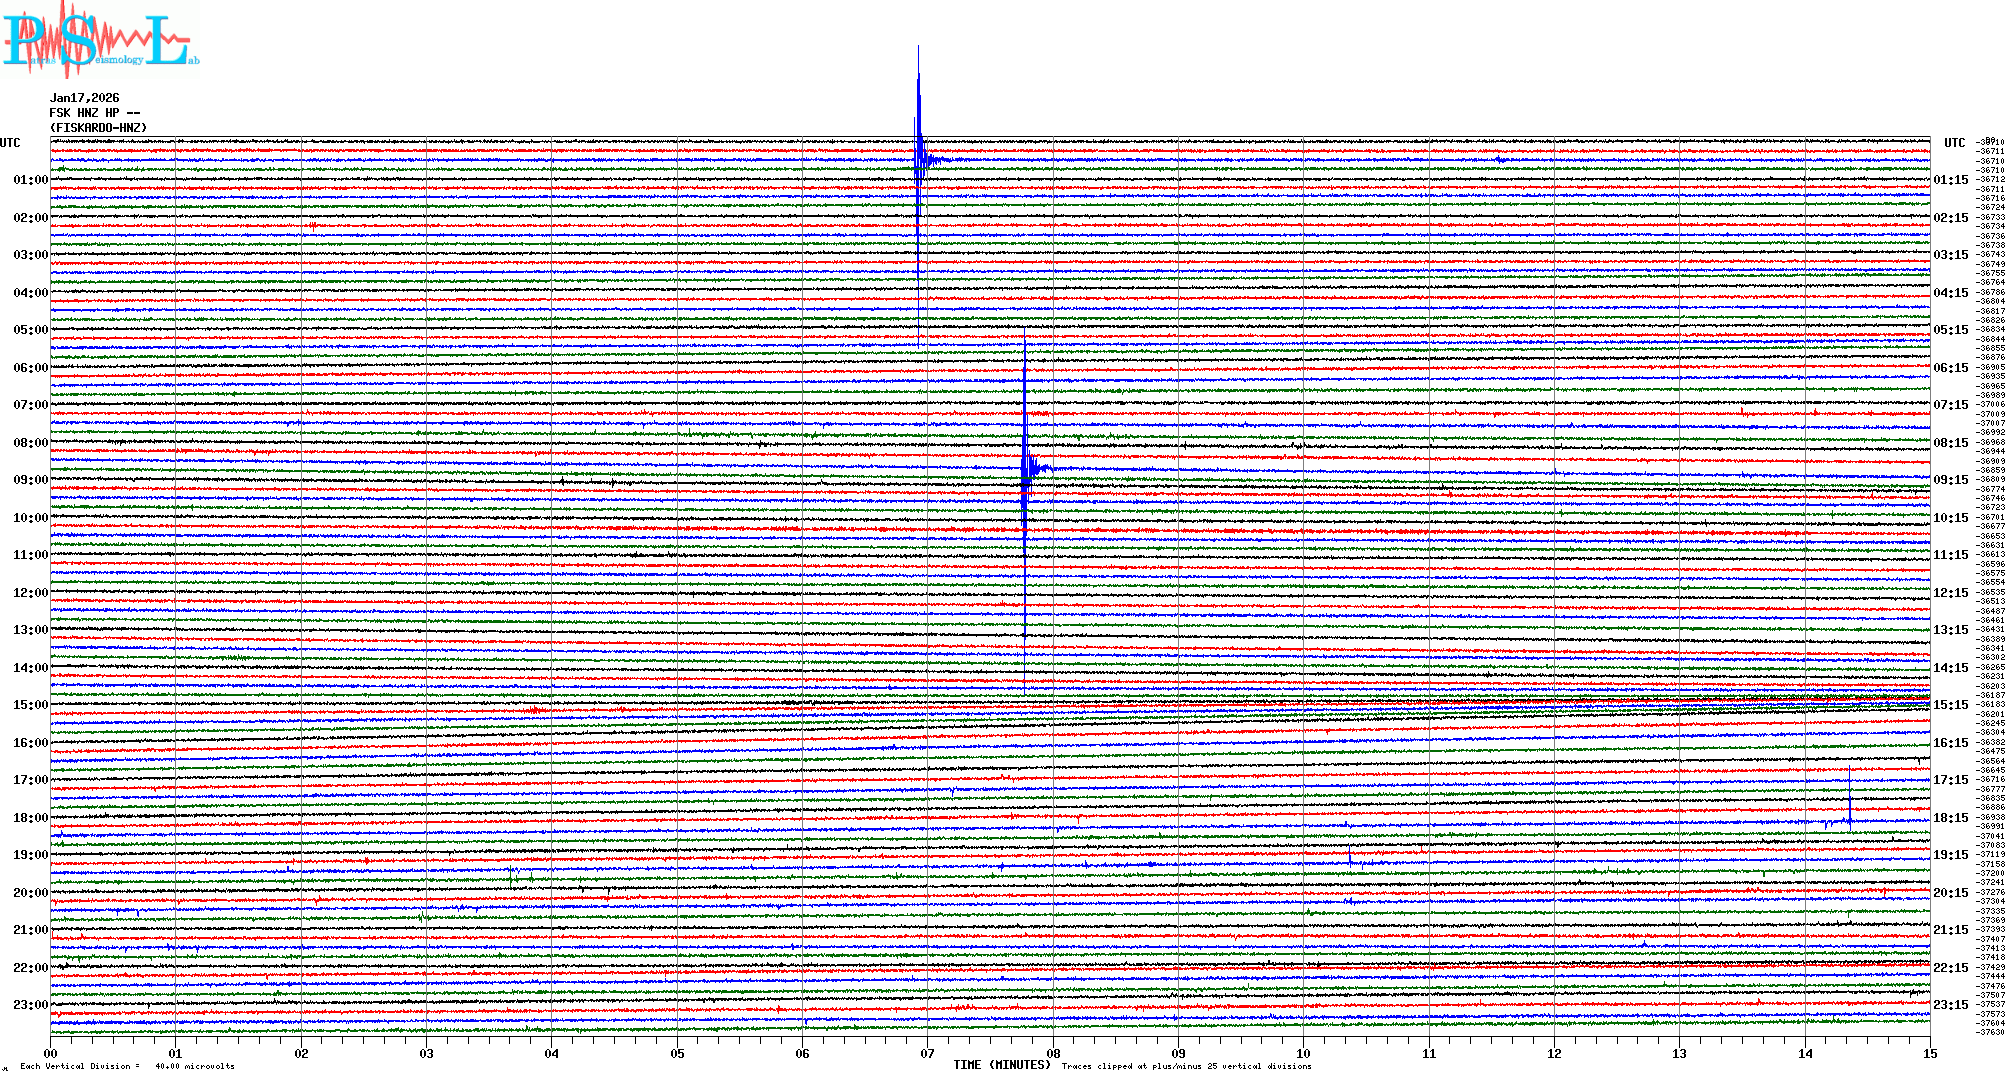Click the Each Vertical Division microvolts note
Image resolution: width=2010 pixels, height=1080 pixels.
pos(127,1066)
